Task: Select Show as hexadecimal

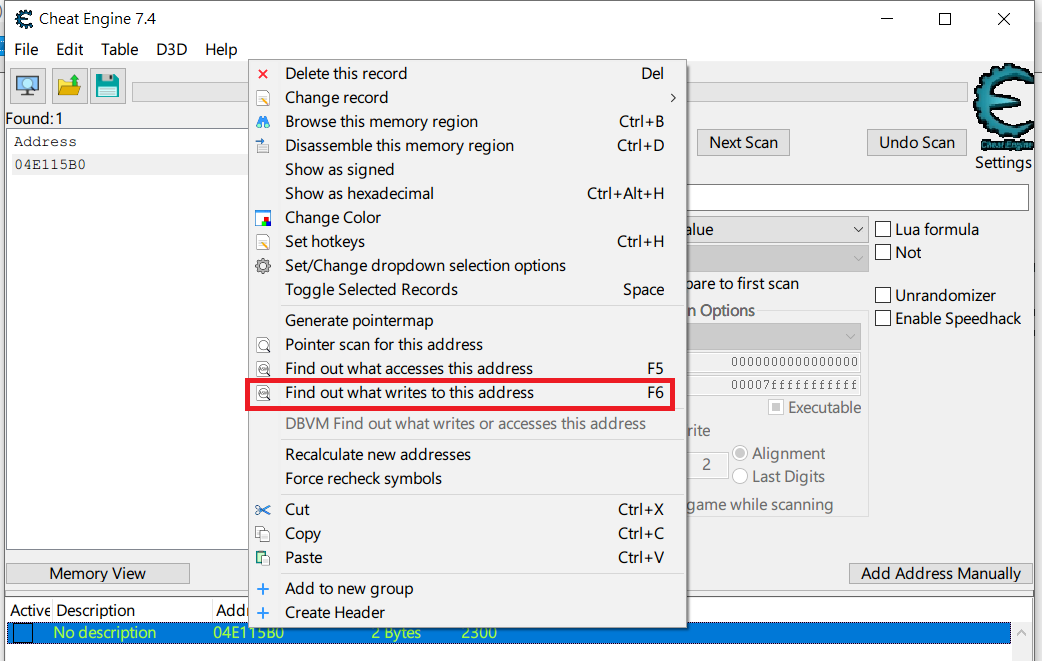Action: [x=467, y=194]
